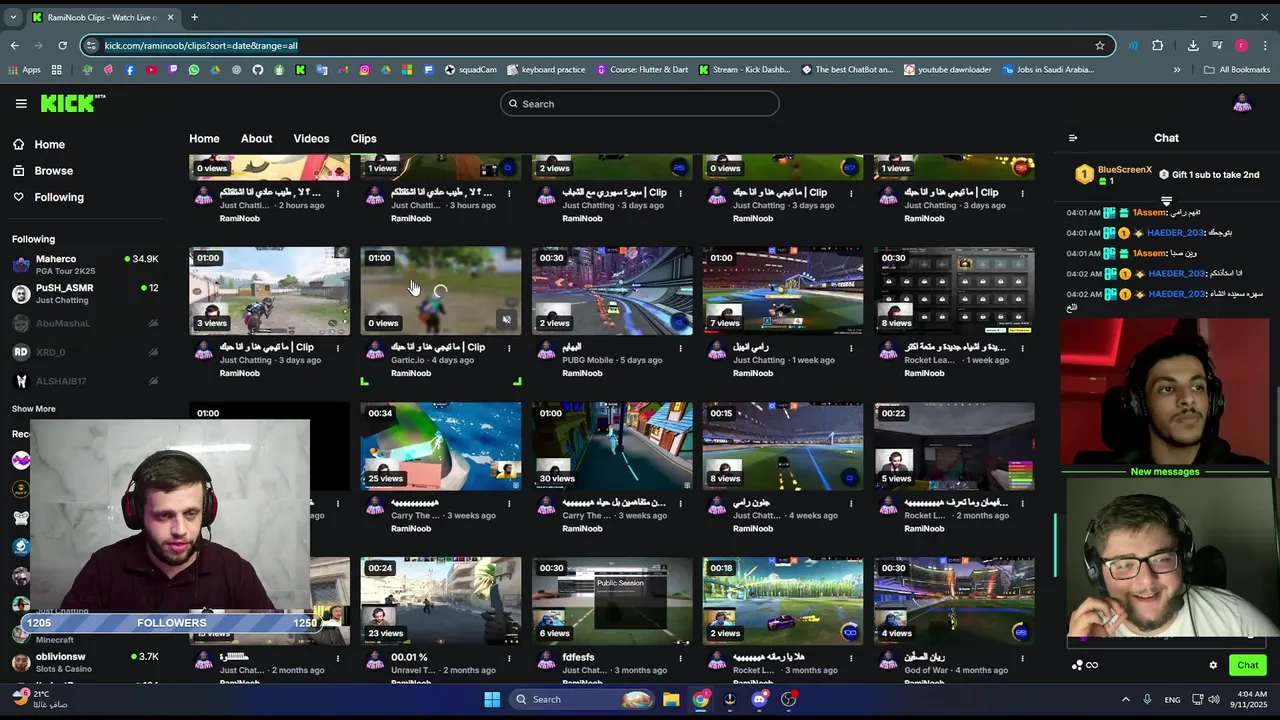Screen dimensions: 1280x720
Task: Click the Chat send button
Action: click(1247, 665)
